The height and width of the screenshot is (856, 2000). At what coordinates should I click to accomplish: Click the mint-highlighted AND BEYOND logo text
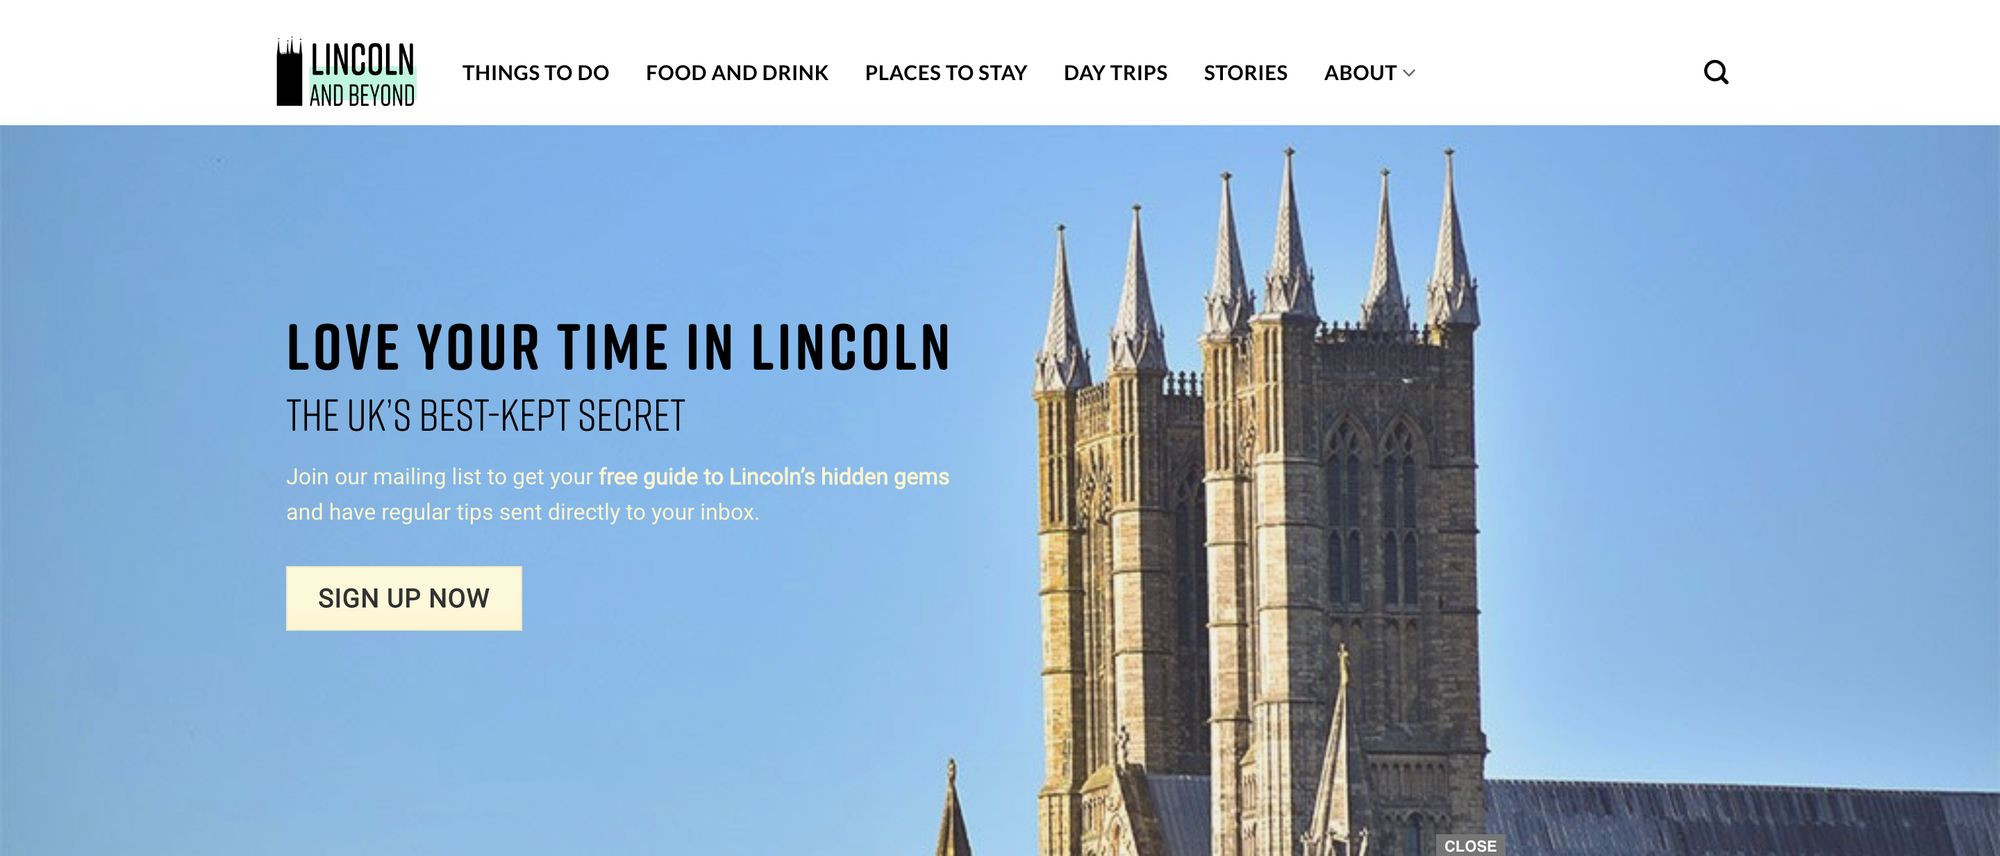click(362, 95)
